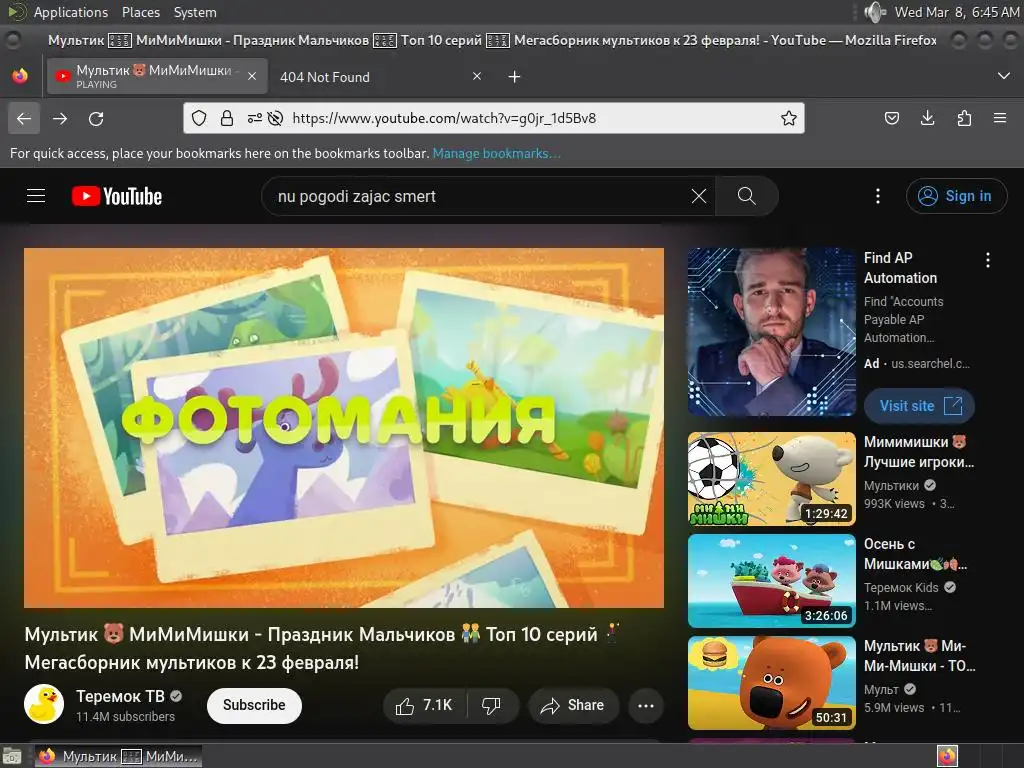Share this video
Viewport: 1024px width, 768px height.
(x=573, y=705)
